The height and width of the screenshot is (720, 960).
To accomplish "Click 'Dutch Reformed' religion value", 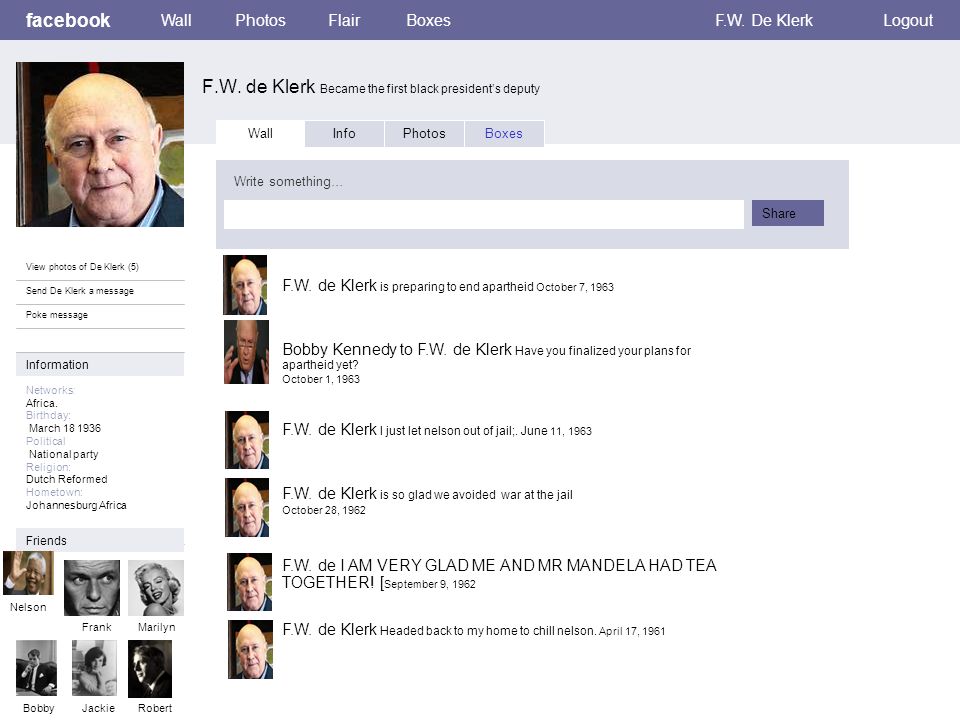I will click(x=67, y=479).
